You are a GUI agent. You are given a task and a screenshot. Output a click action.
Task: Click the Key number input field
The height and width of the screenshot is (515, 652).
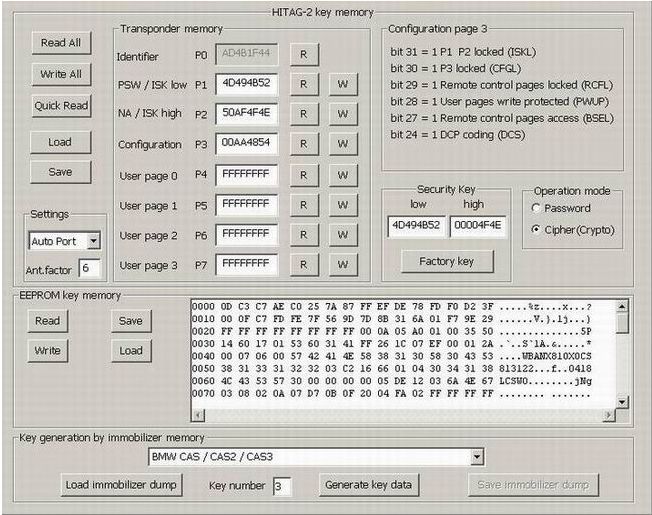pos(281,486)
